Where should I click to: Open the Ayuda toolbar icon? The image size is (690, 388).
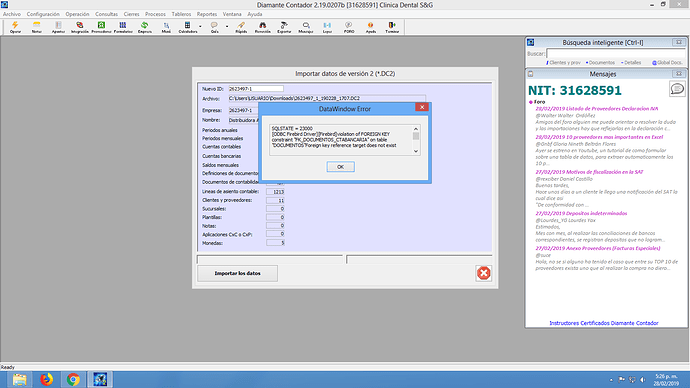(371, 27)
